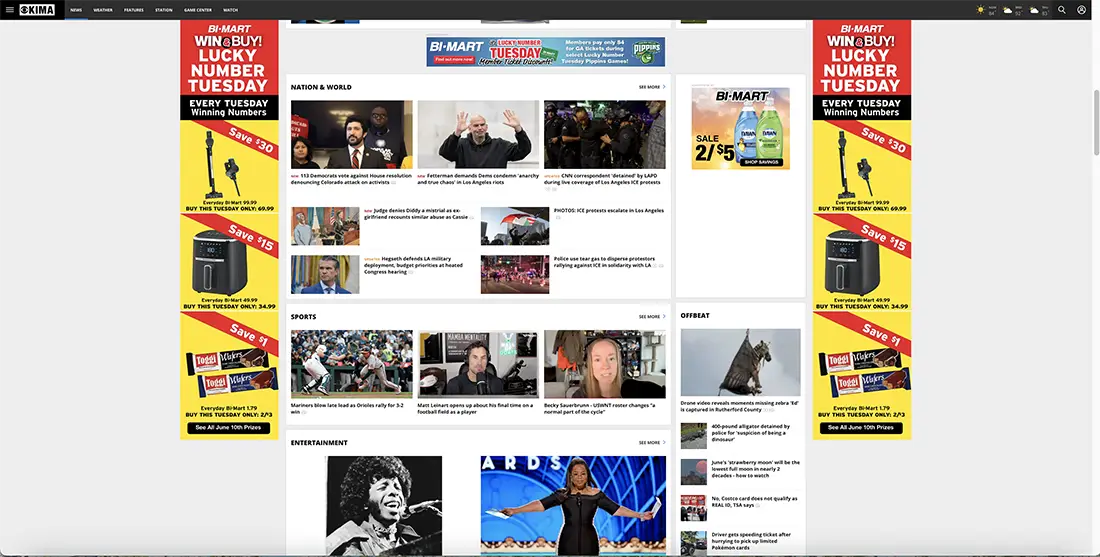Click the ICE protest flag thumbnail

515,226
